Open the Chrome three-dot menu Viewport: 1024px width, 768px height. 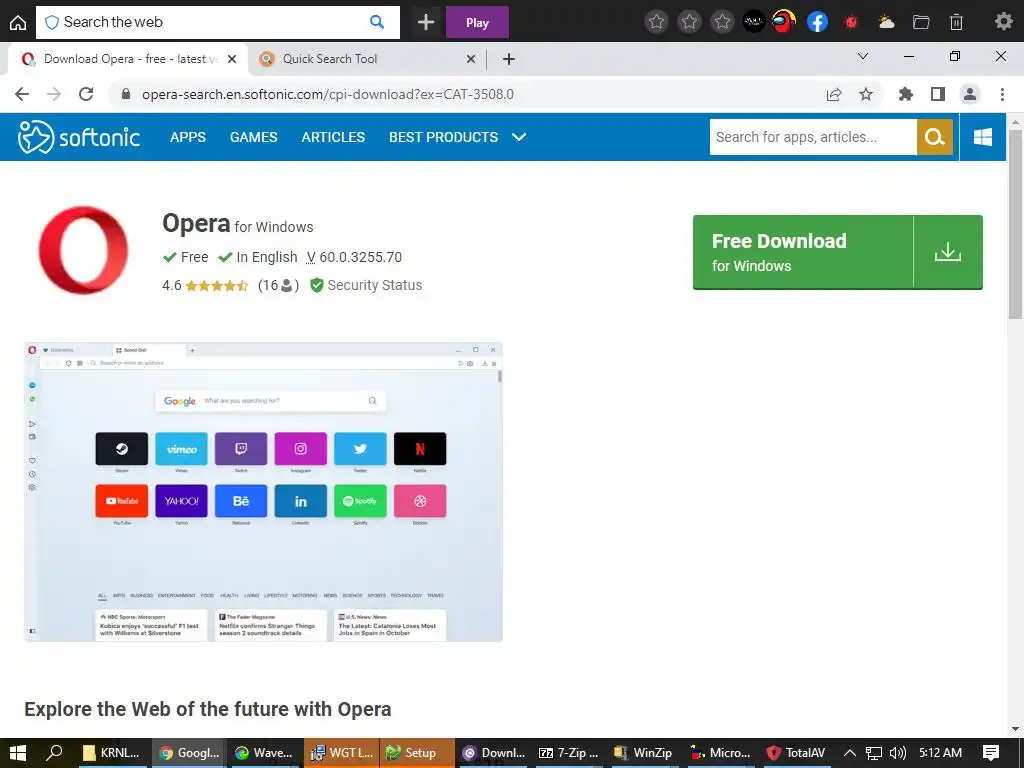(1002, 94)
